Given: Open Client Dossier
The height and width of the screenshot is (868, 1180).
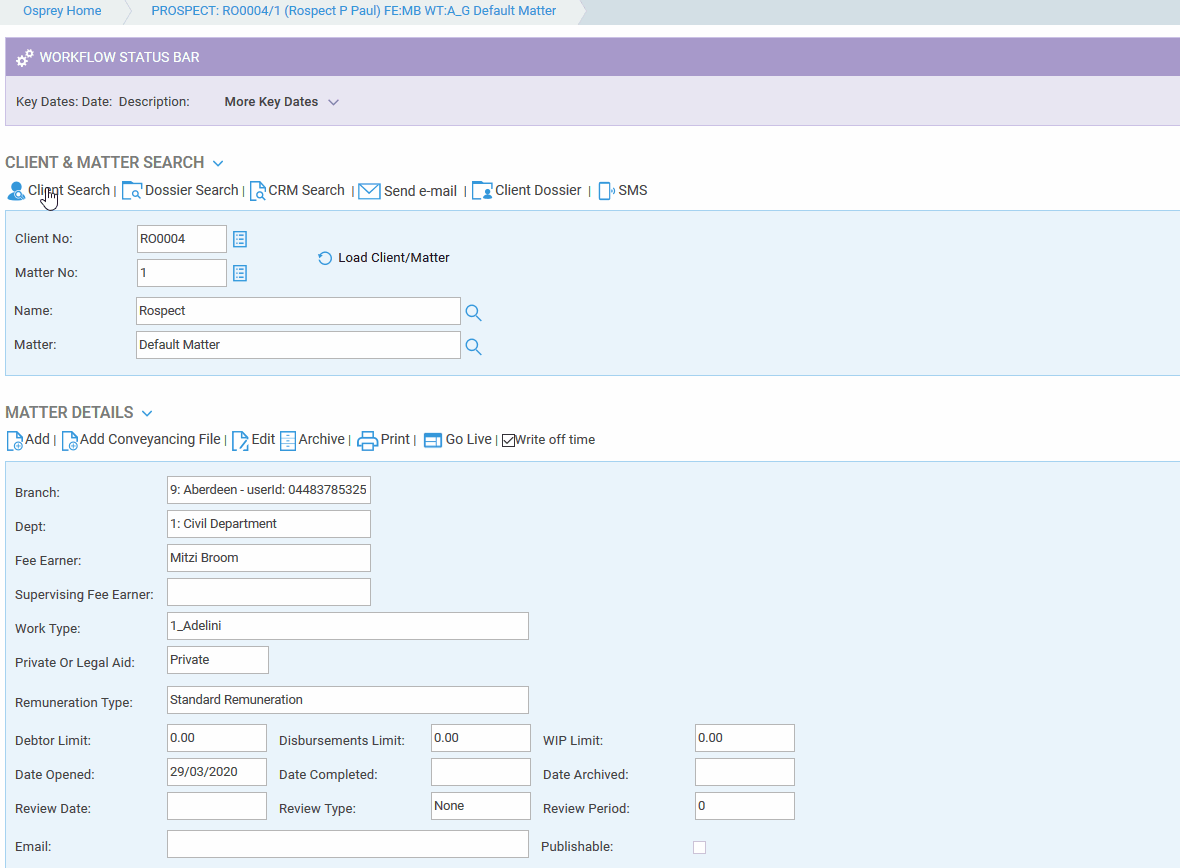Looking at the screenshot, I should [x=538, y=190].
